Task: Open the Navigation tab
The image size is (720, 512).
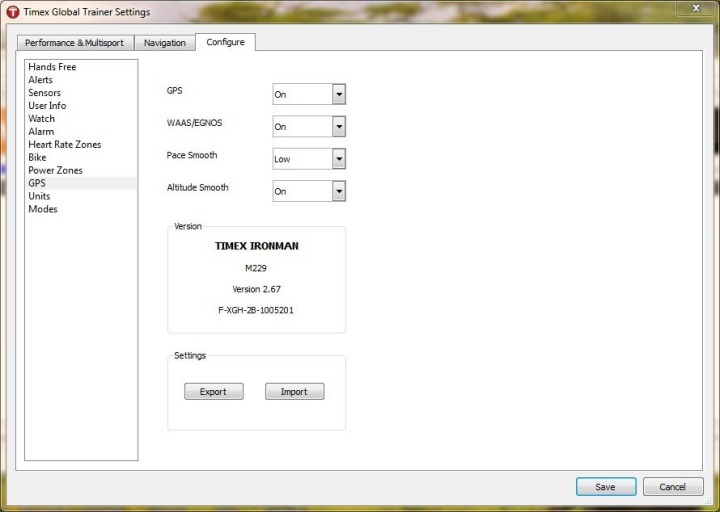Action: click(164, 43)
